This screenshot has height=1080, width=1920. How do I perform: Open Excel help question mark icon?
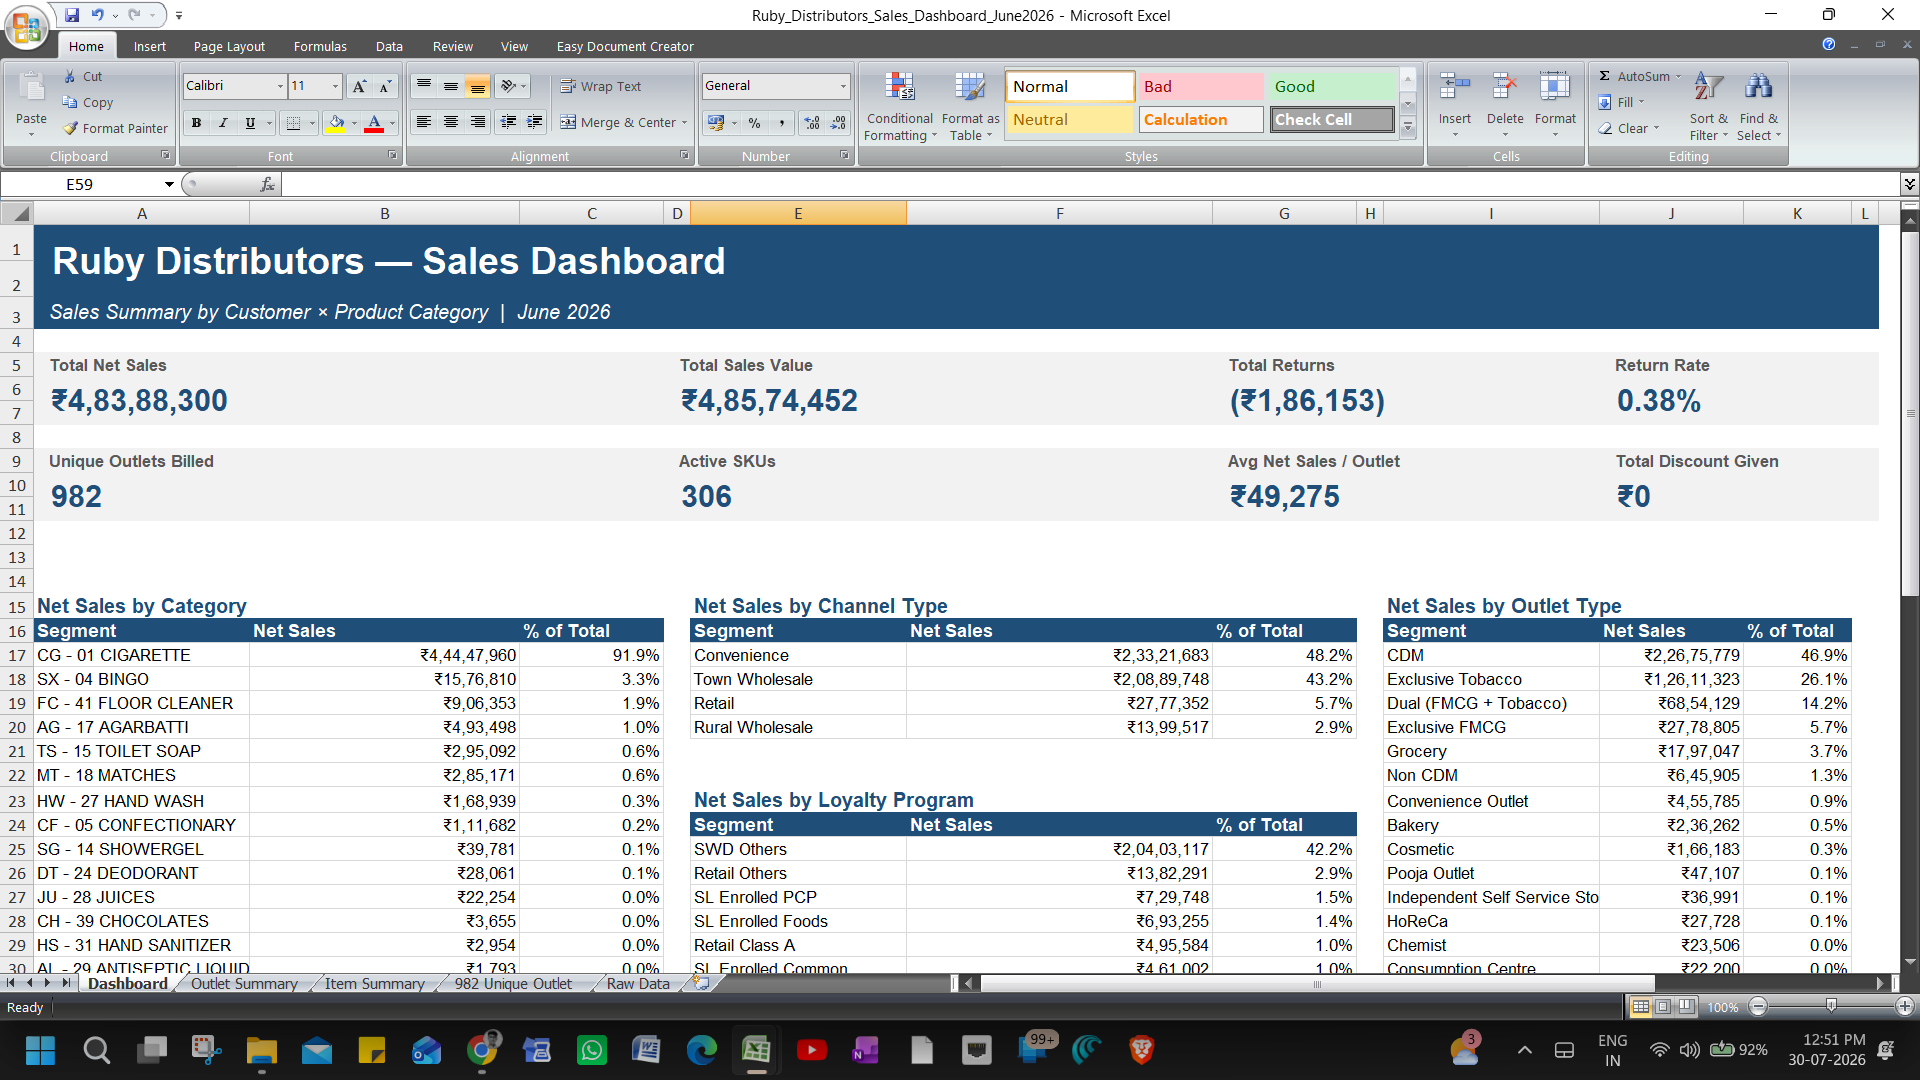[1829, 44]
